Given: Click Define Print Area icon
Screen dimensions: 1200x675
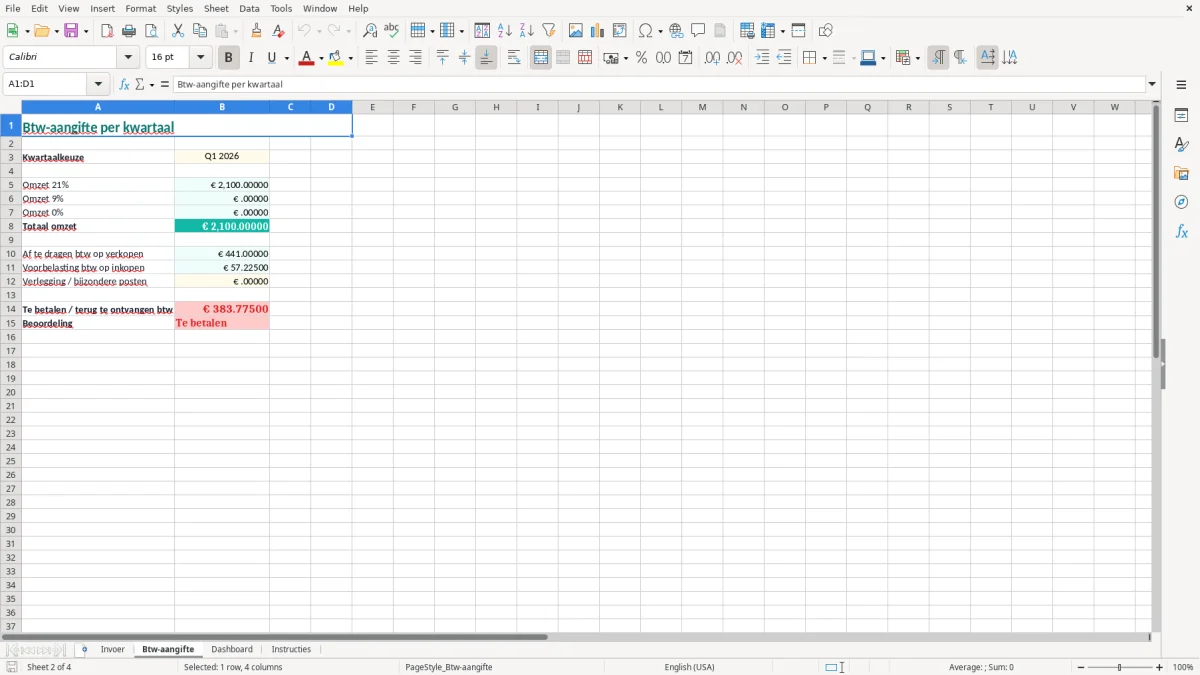Looking at the screenshot, I should [747, 31].
